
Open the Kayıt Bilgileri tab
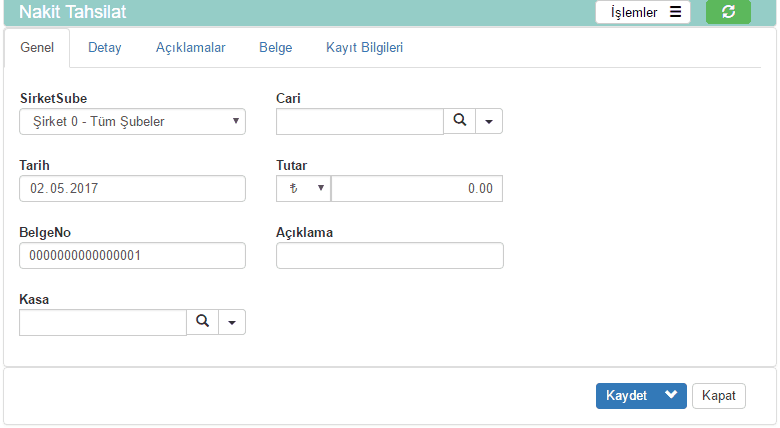coord(364,47)
